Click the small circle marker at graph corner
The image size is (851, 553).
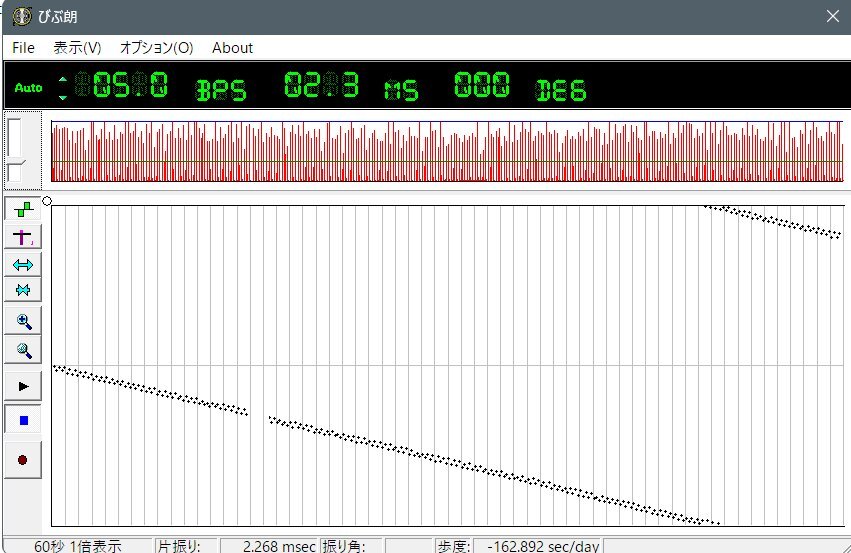tap(47, 201)
